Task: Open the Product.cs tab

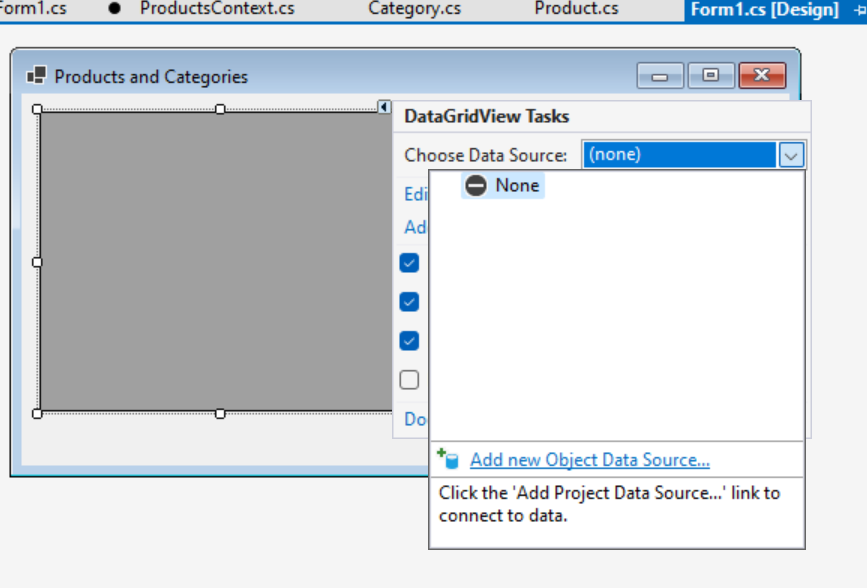Action: [576, 9]
